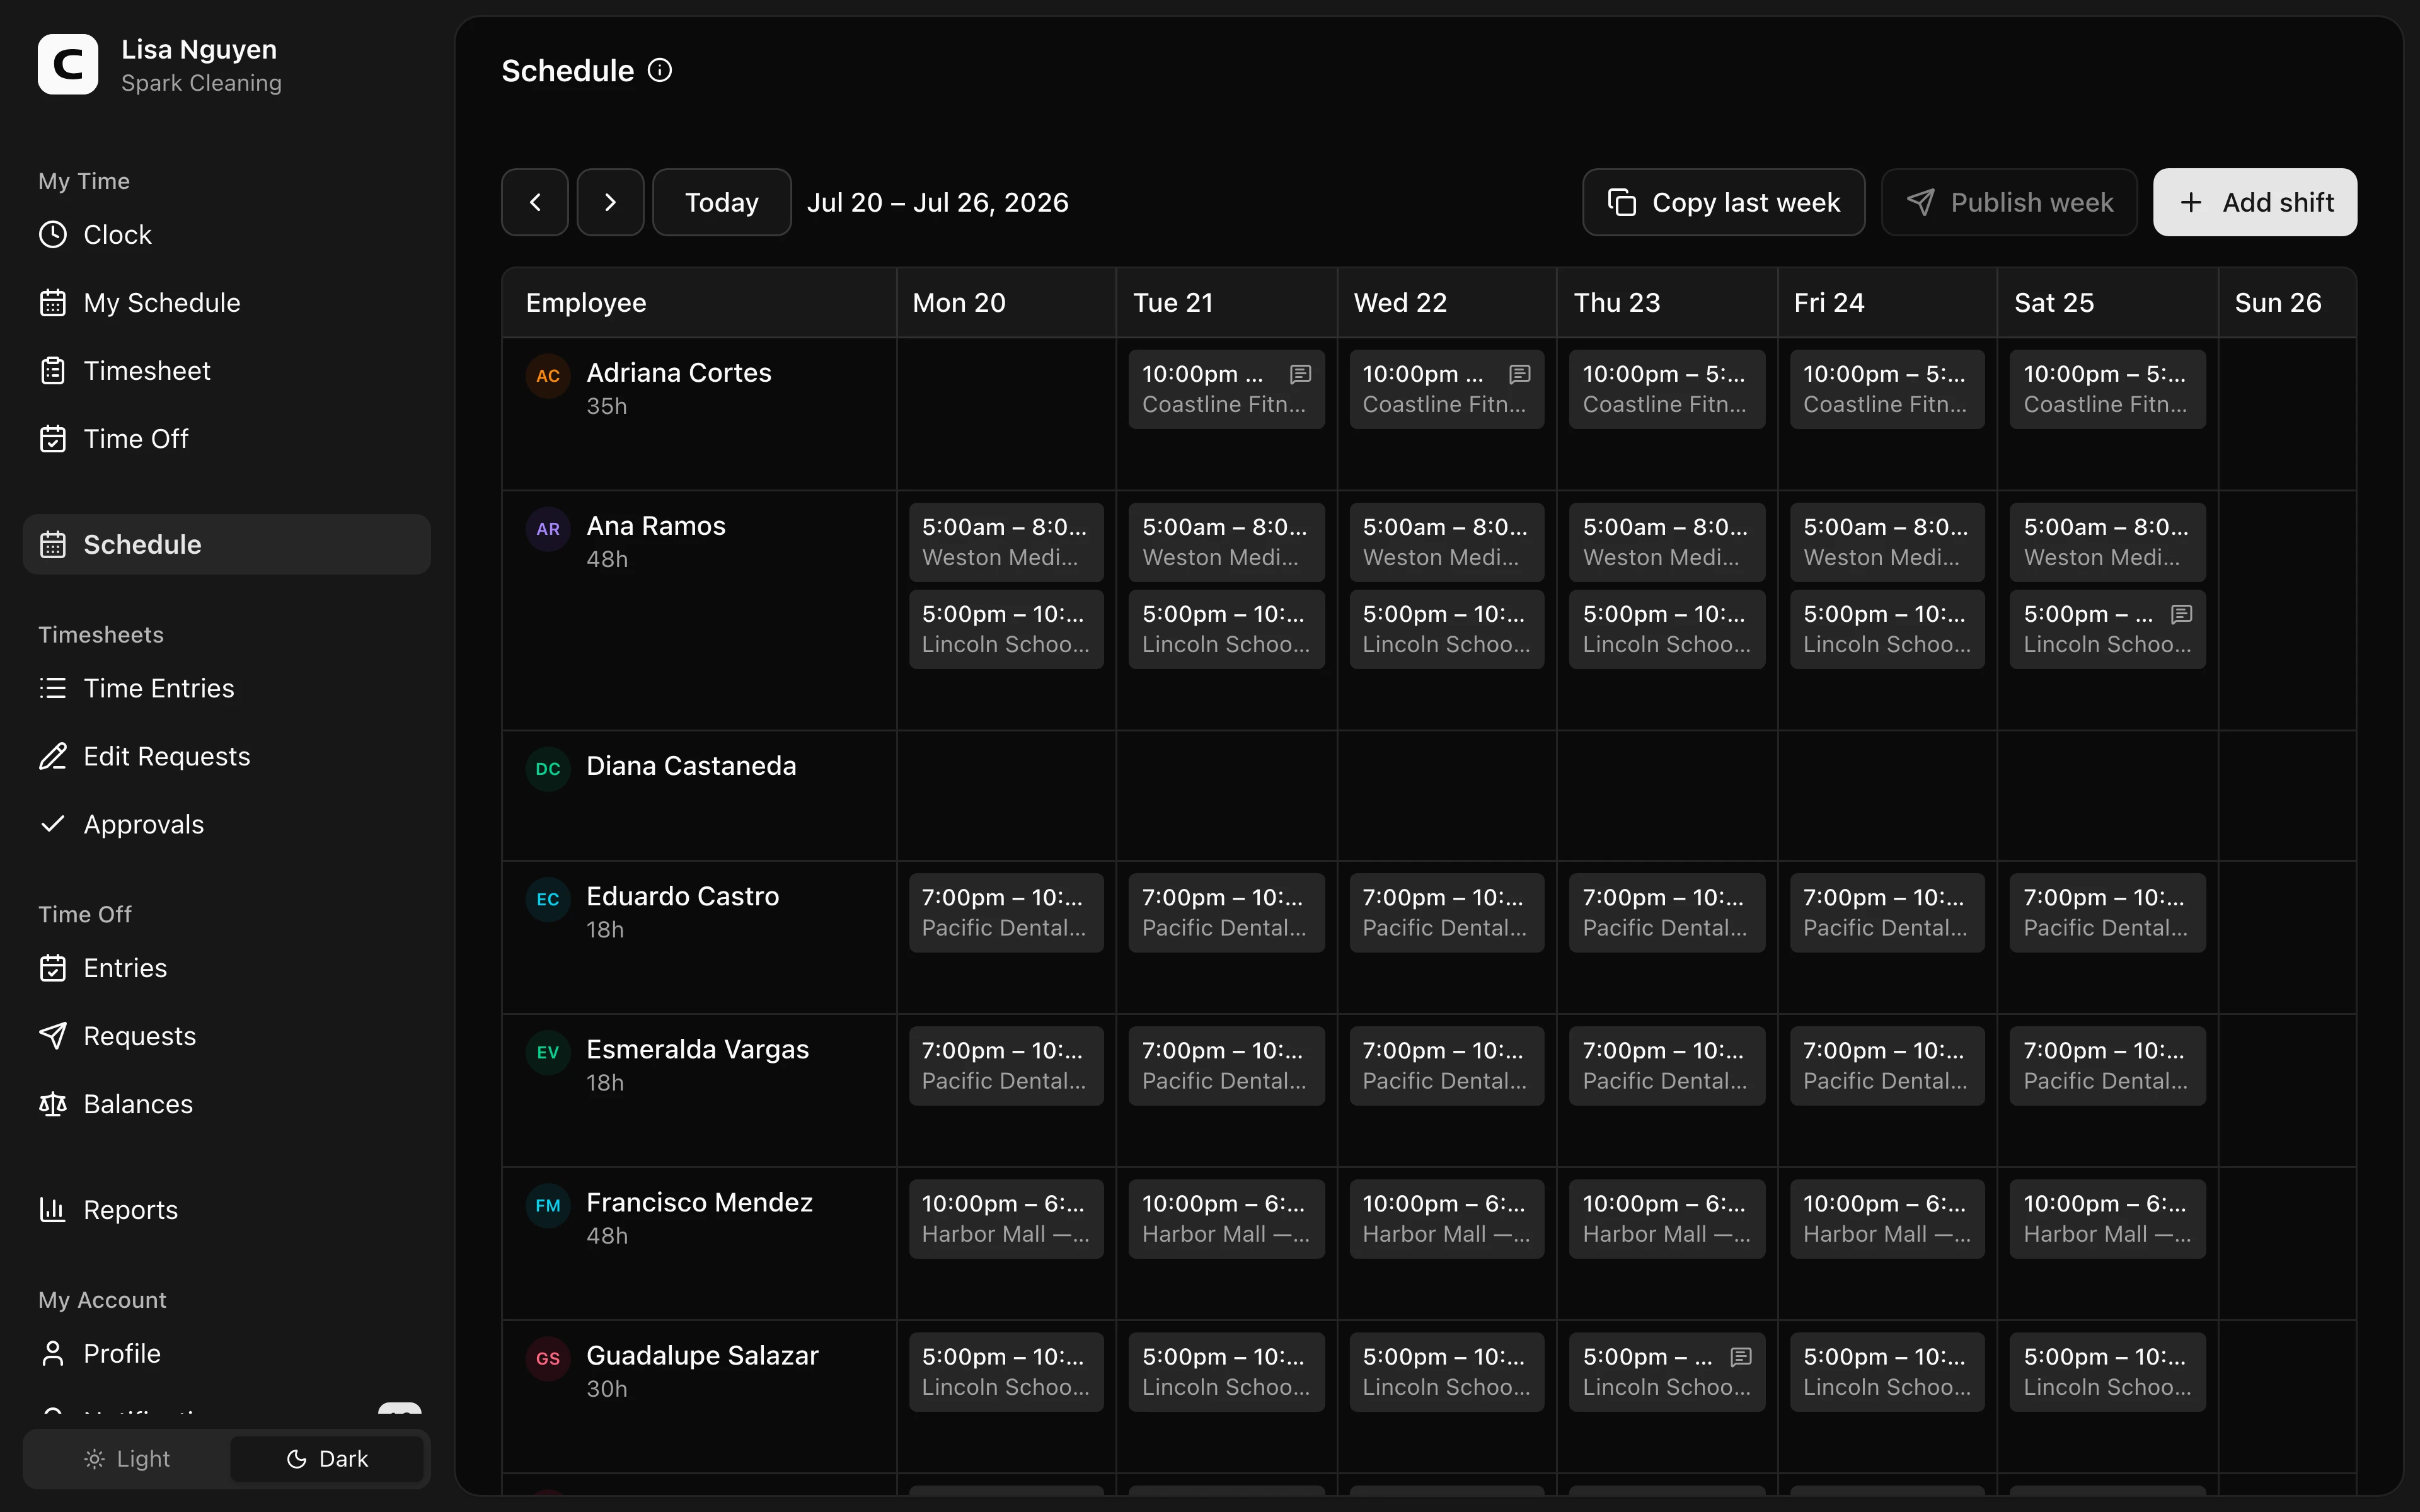
Task: Open Requests in the sidebar
Action: point(227,1036)
